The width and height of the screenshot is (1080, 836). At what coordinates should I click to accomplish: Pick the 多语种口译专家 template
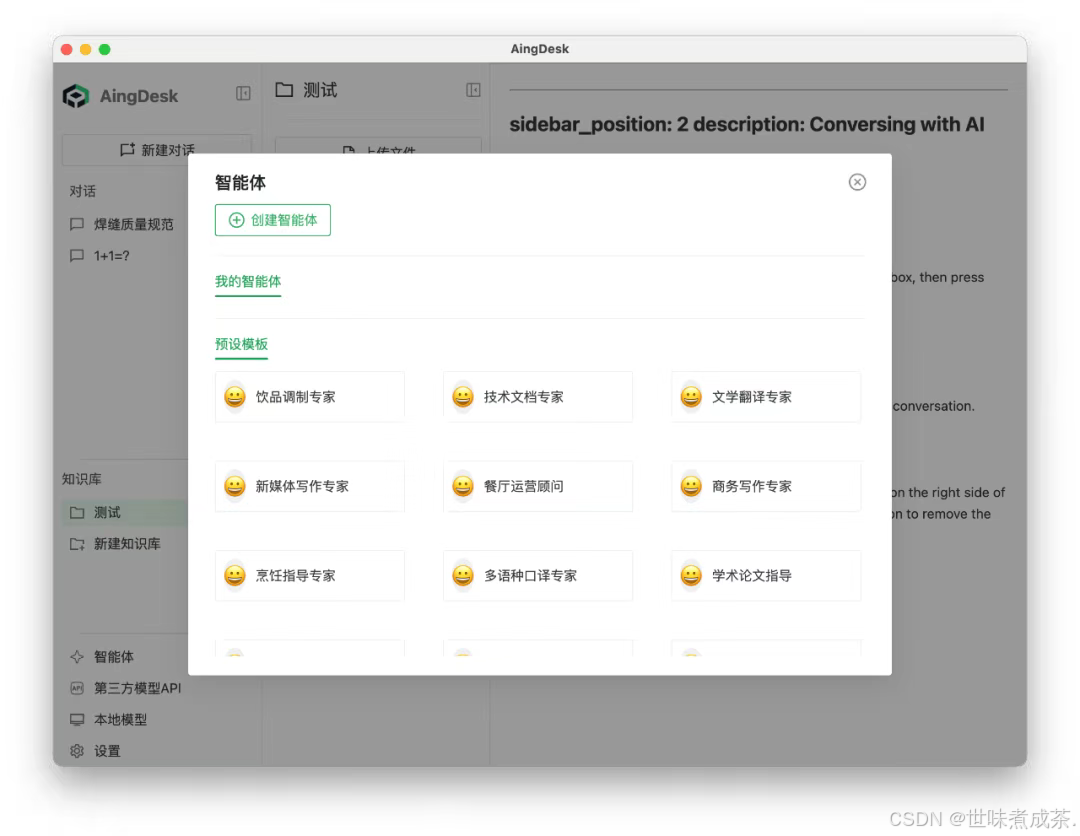(x=538, y=576)
